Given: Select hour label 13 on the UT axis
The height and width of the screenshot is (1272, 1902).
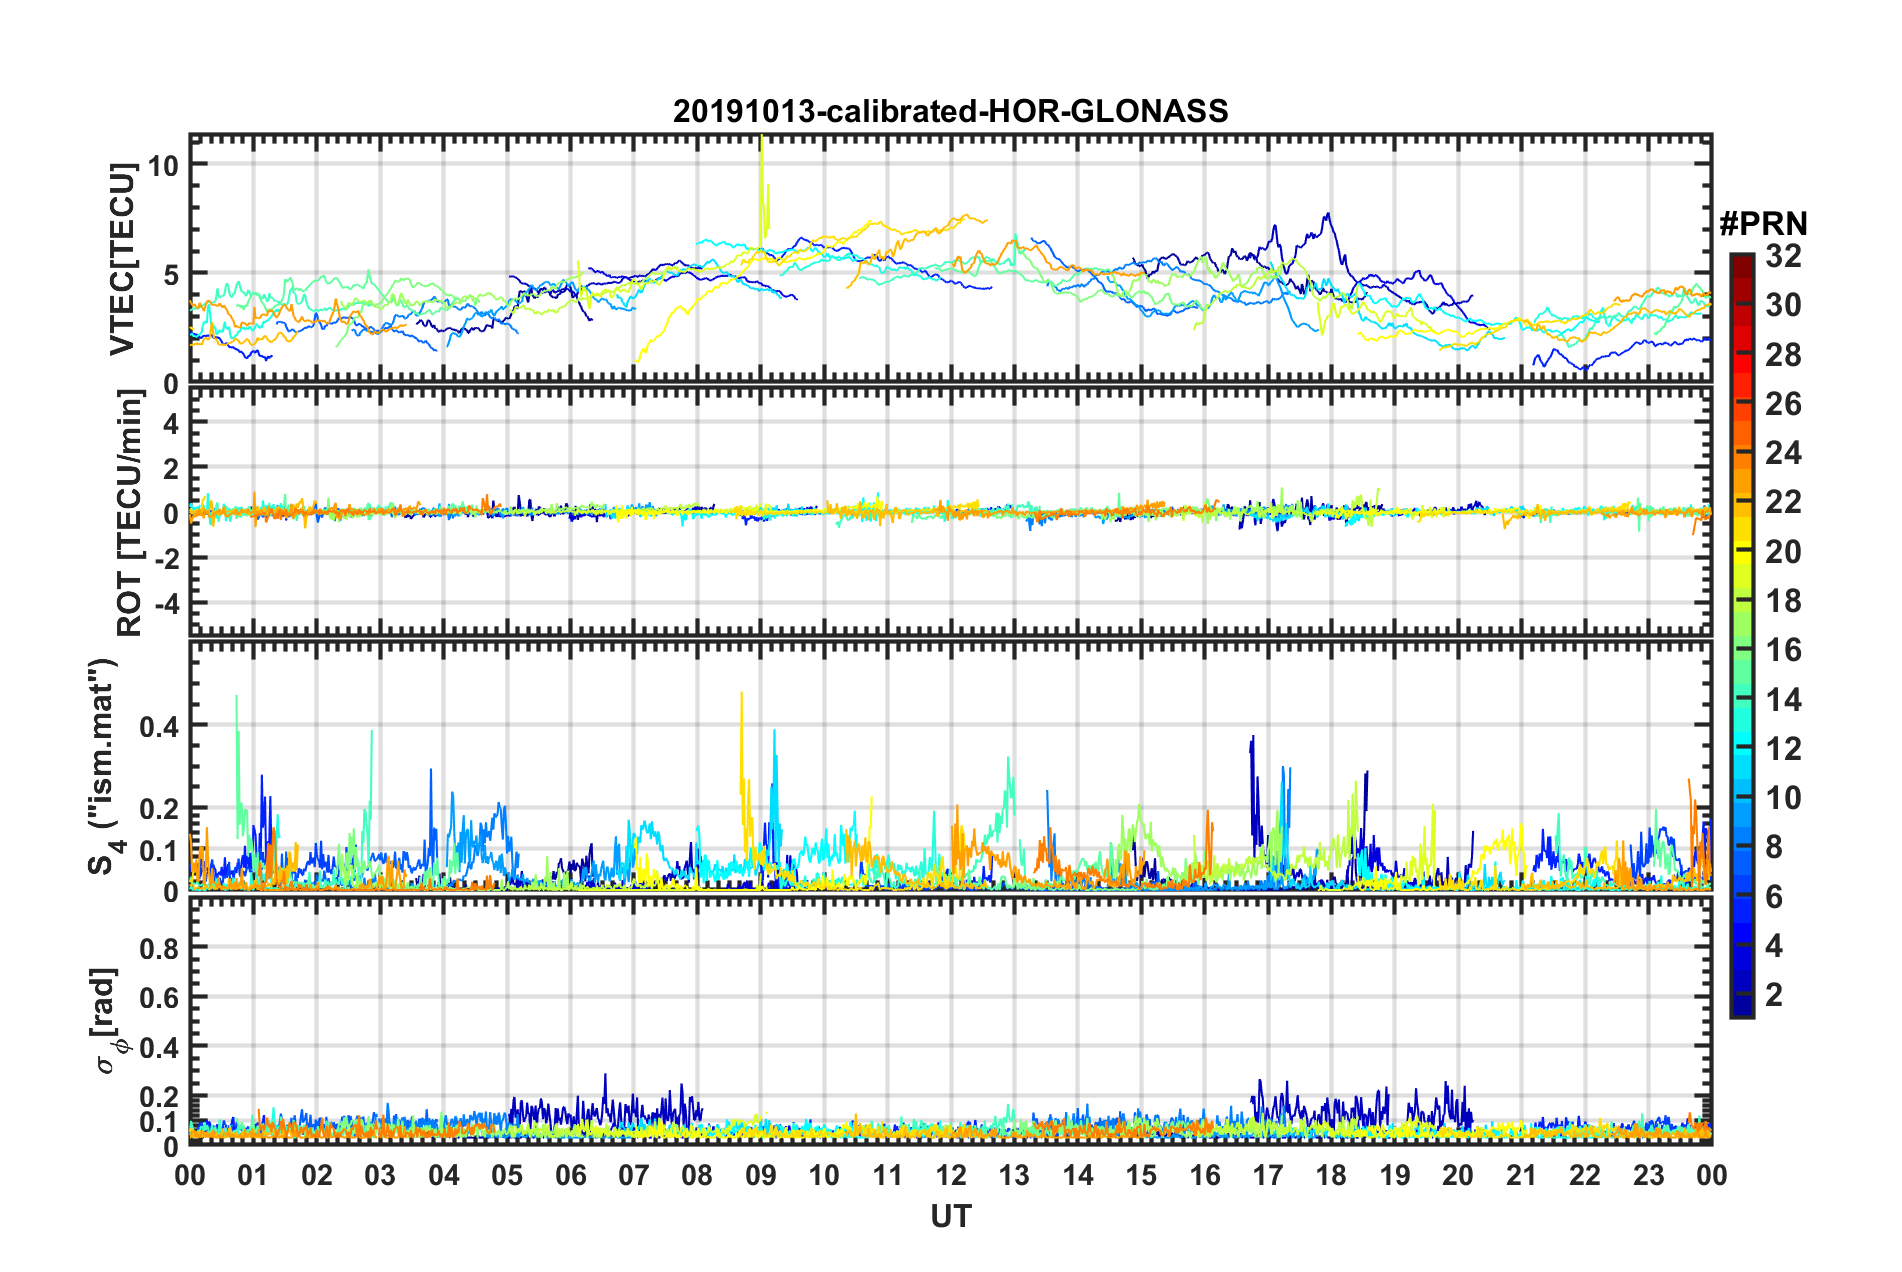Looking at the screenshot, I should pyautogui.click(x=1014, y=1175).
